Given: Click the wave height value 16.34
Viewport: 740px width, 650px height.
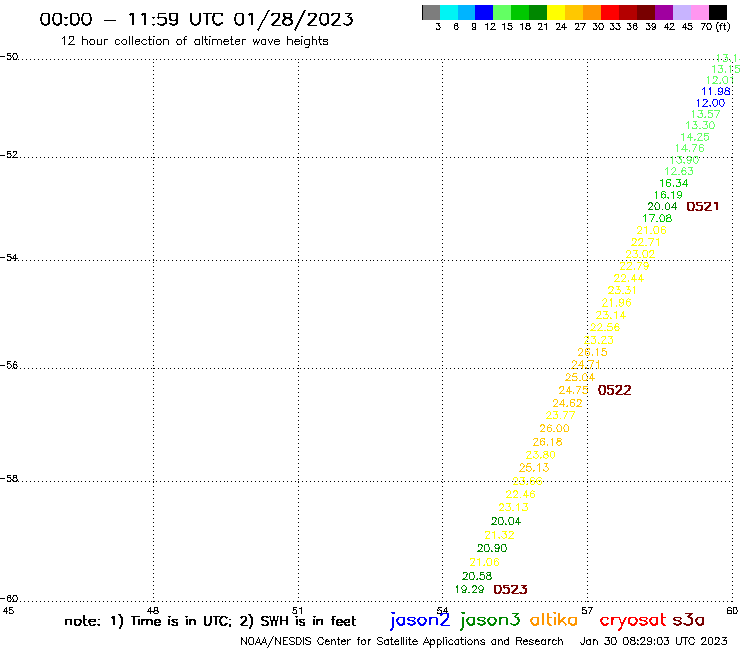Looking at the screenshot, I should point(674,183).
